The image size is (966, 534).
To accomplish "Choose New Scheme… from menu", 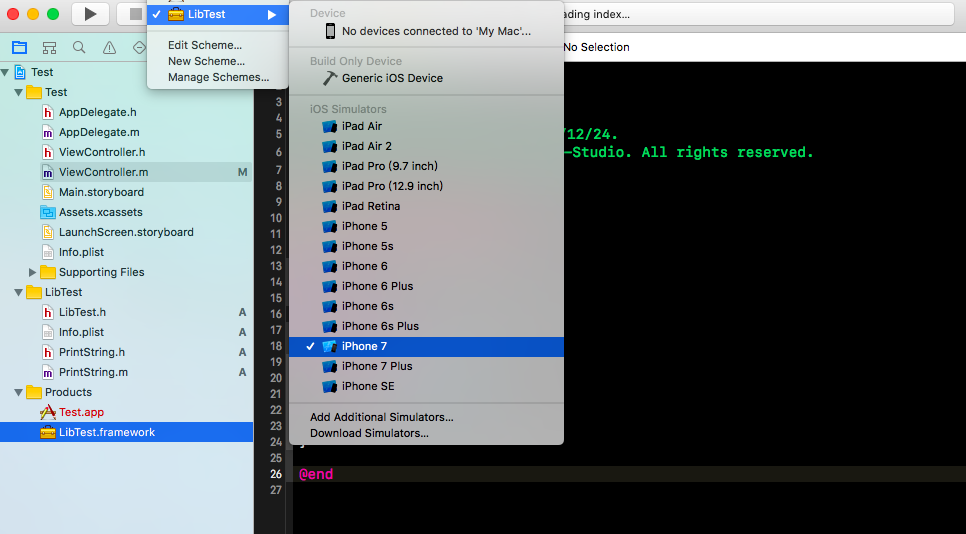I will pos(206,61).
